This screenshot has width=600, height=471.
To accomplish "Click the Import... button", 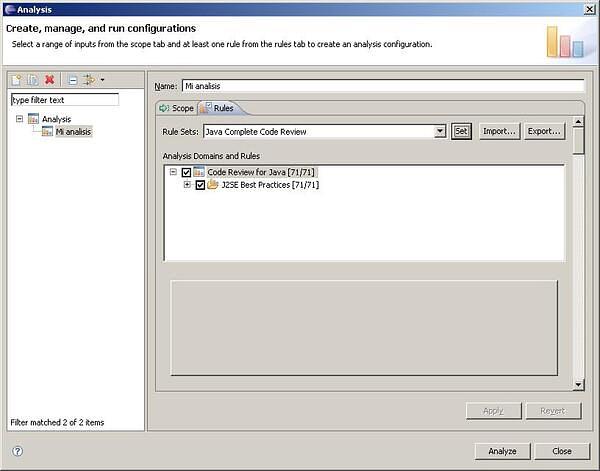I will coord(498,131).
